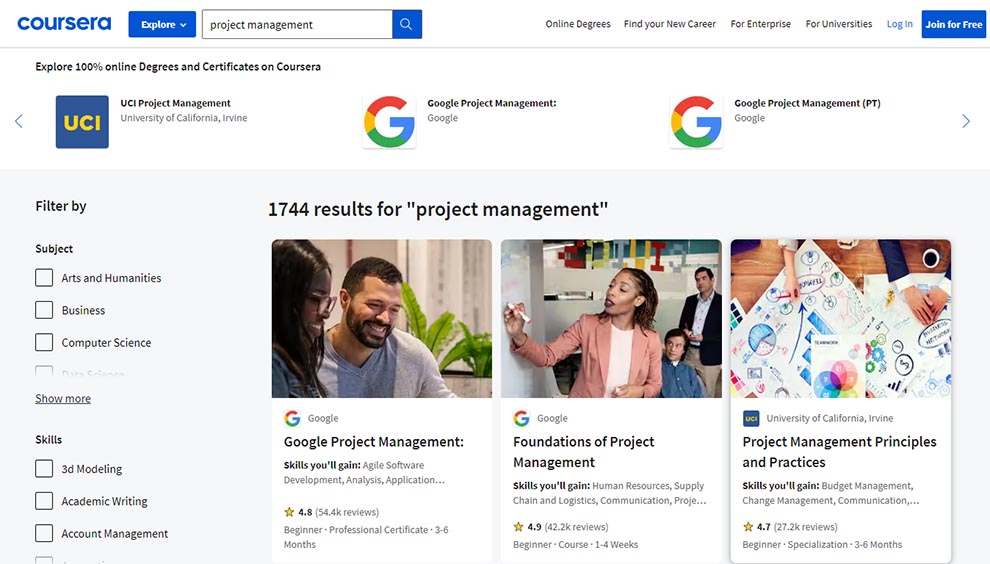Click the University of California, Irvine text in carousel
This screenshot has width=990, height=564.
184,118
